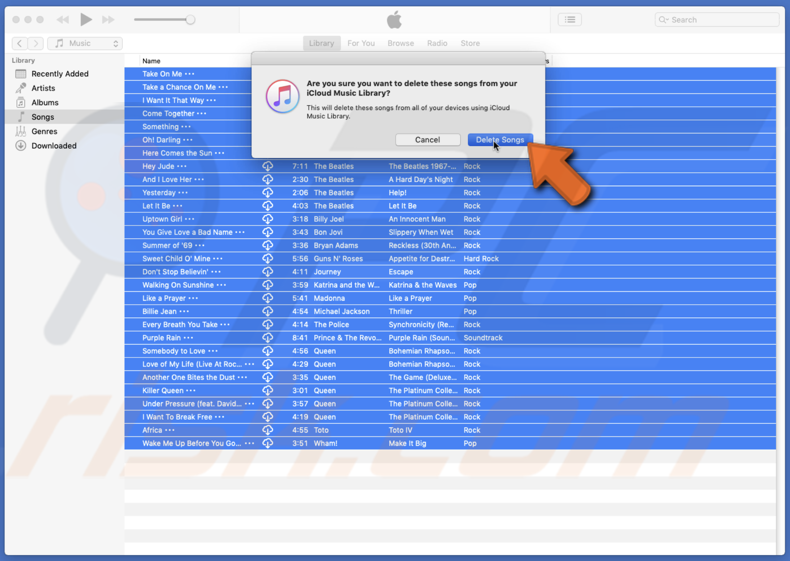
Task: Click cloud icon for Another One Bites the Dust
Action: (268, 377)
